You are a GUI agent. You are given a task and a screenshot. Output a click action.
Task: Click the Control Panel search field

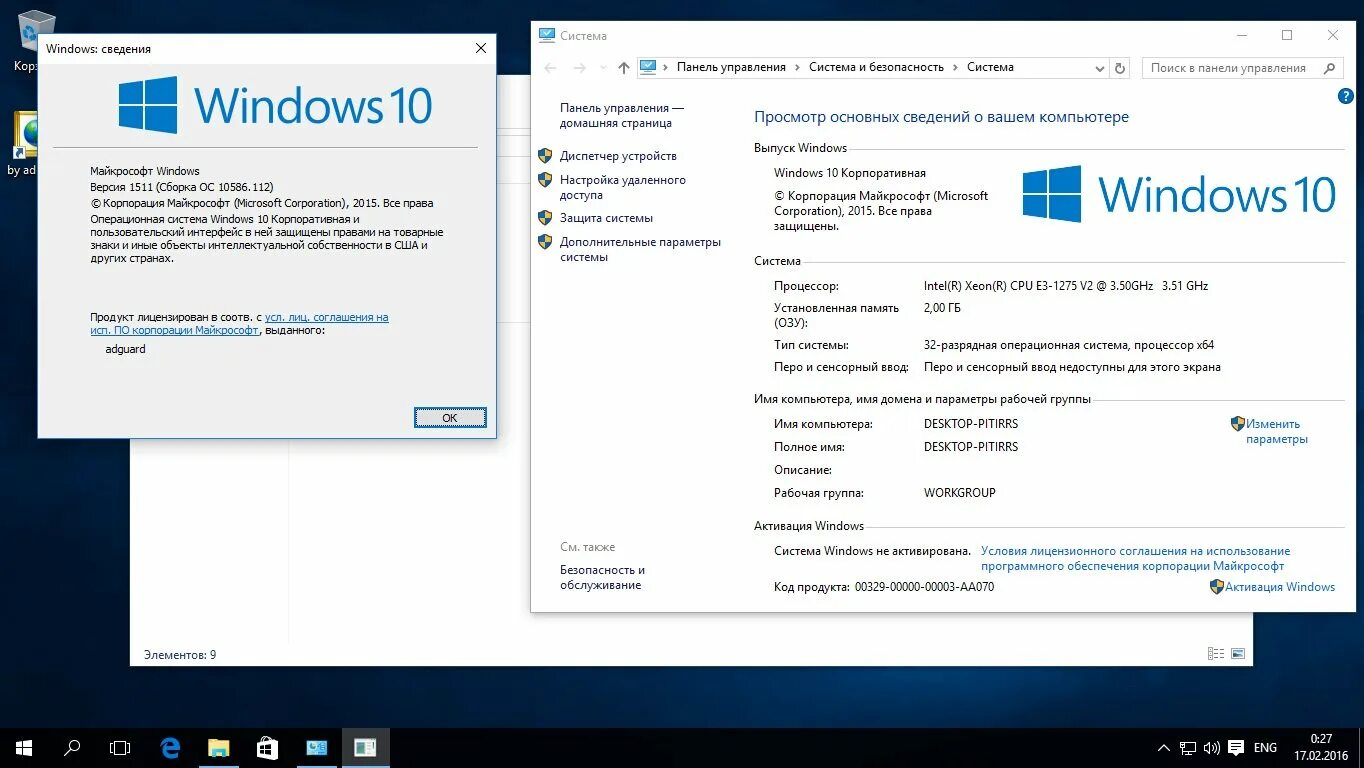[x=1242, y=68]
